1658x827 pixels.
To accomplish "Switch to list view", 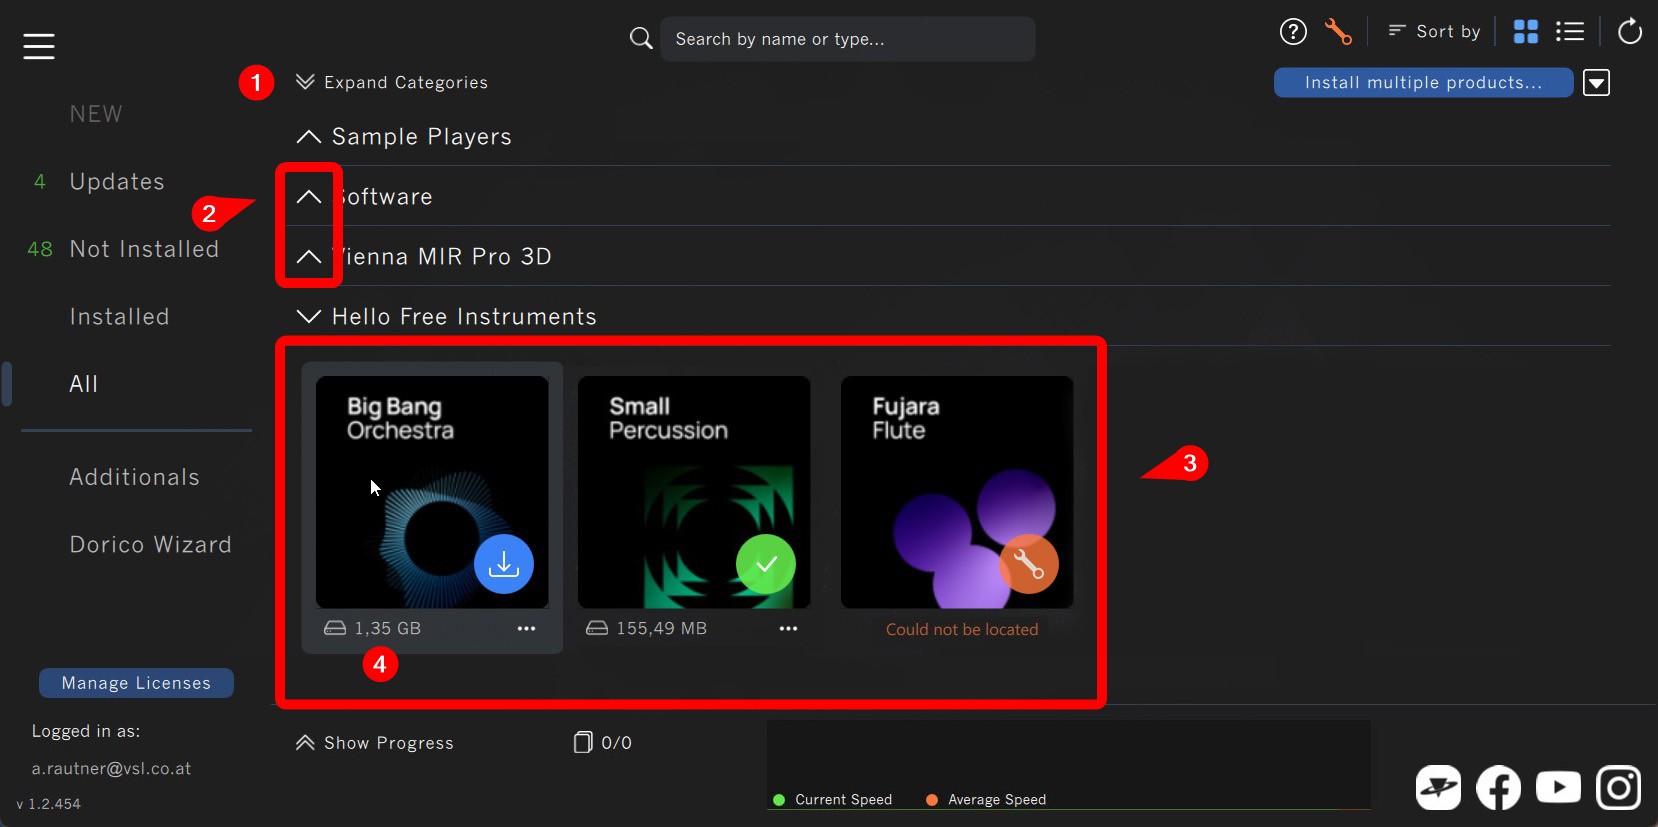I will 1570,32.
